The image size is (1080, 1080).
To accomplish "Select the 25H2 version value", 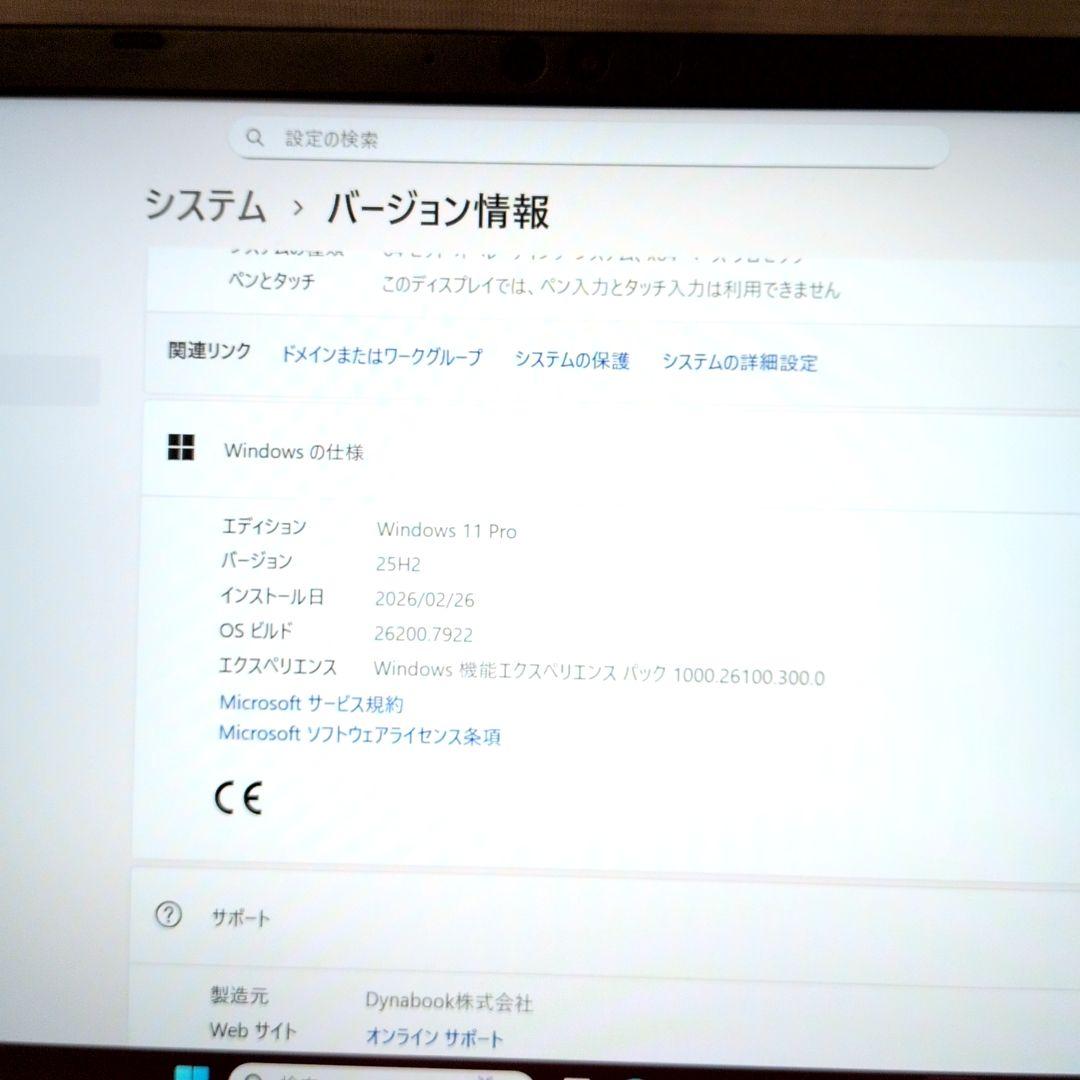I will (x=398, y=564).
